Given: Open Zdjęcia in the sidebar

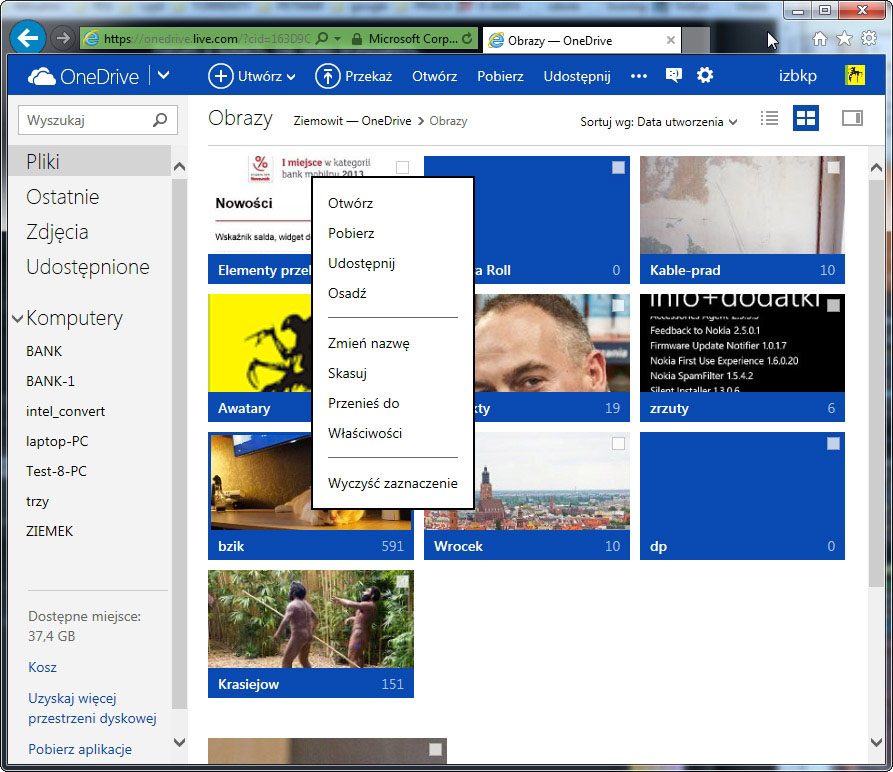Looking at the screenshot, I should pos(57,232).
